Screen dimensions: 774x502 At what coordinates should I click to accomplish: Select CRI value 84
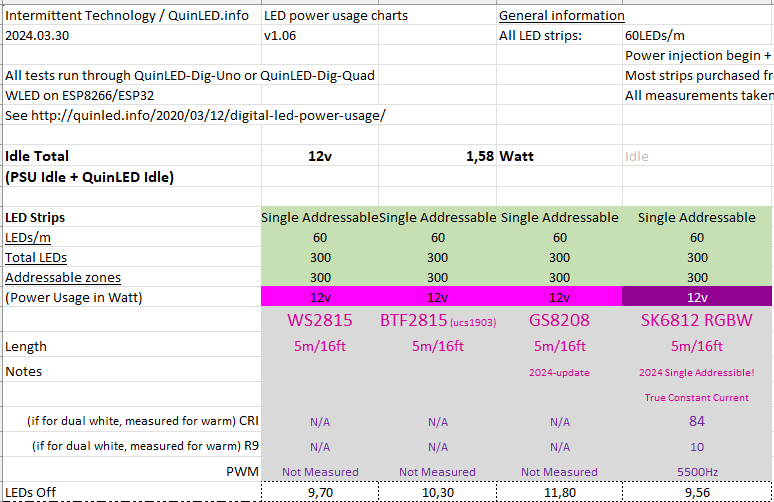pyautogui.click(x=697, y=421)
